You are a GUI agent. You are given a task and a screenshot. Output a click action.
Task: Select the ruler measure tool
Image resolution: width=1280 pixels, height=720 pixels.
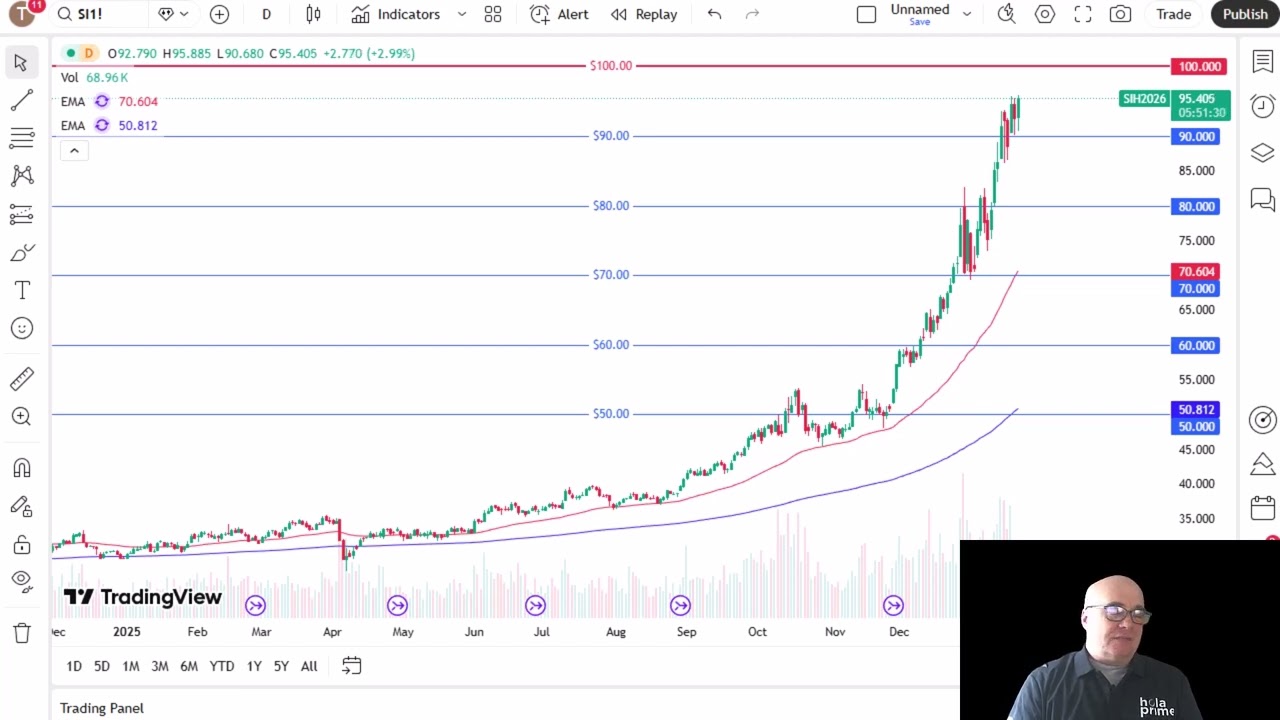pos(21,379)
